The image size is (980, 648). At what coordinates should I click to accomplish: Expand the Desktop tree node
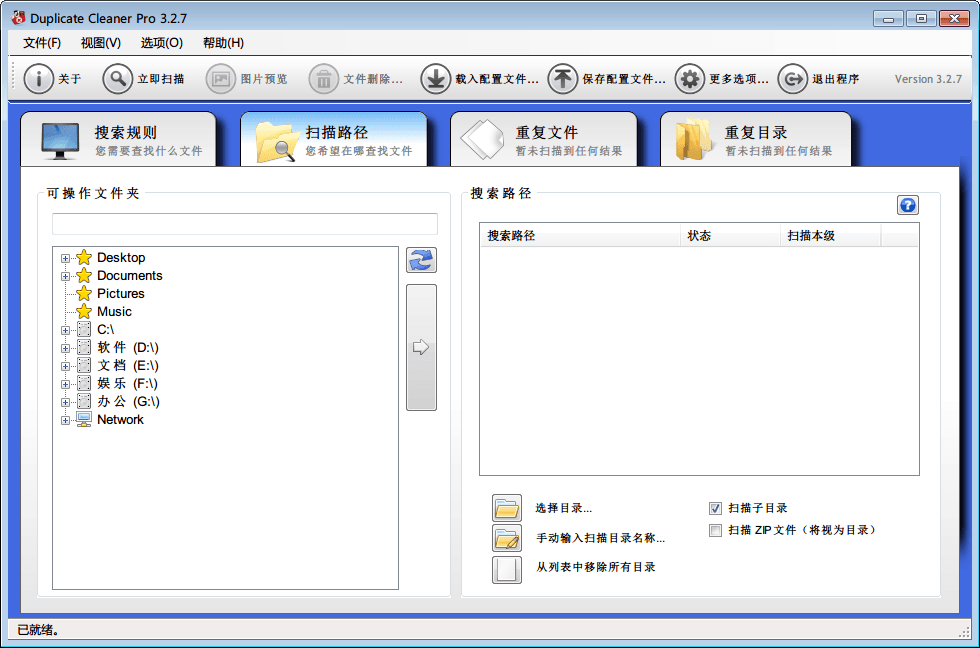point(65,258)
